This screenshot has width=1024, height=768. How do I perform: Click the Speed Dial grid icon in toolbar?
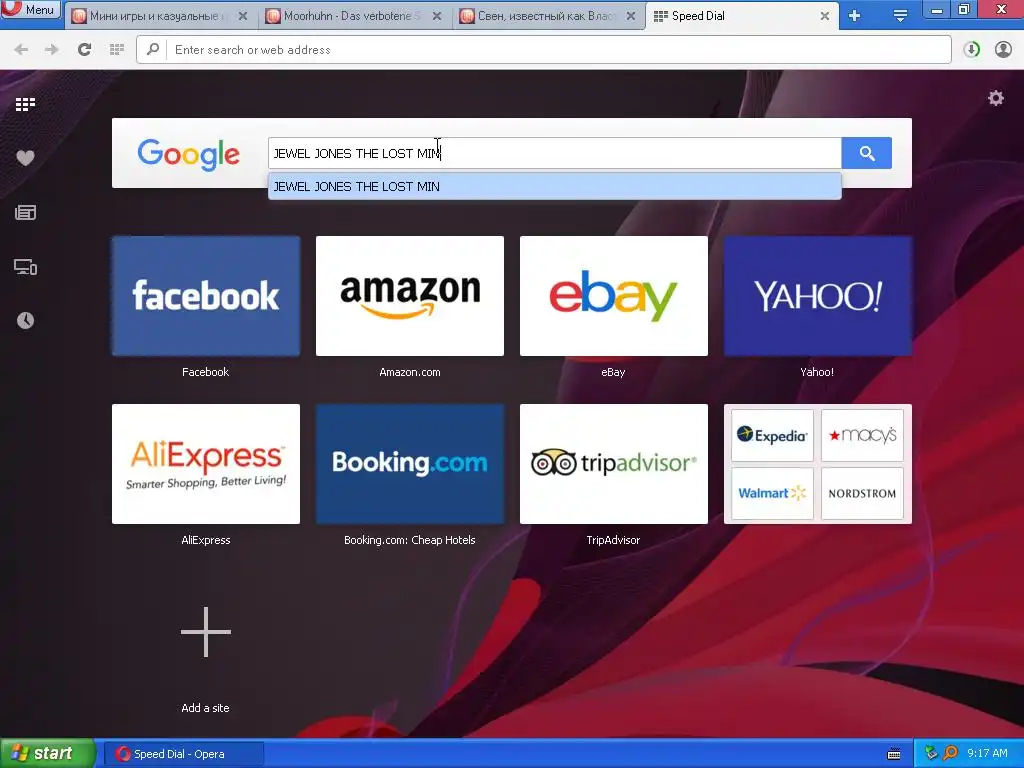117,50
